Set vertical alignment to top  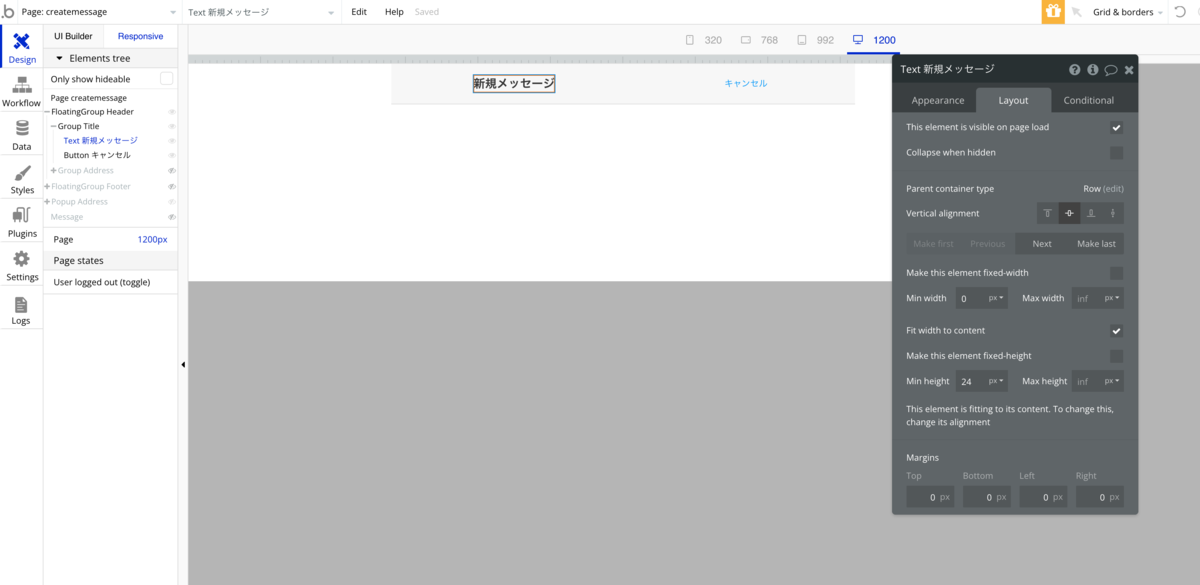[x=1048, y=213]
